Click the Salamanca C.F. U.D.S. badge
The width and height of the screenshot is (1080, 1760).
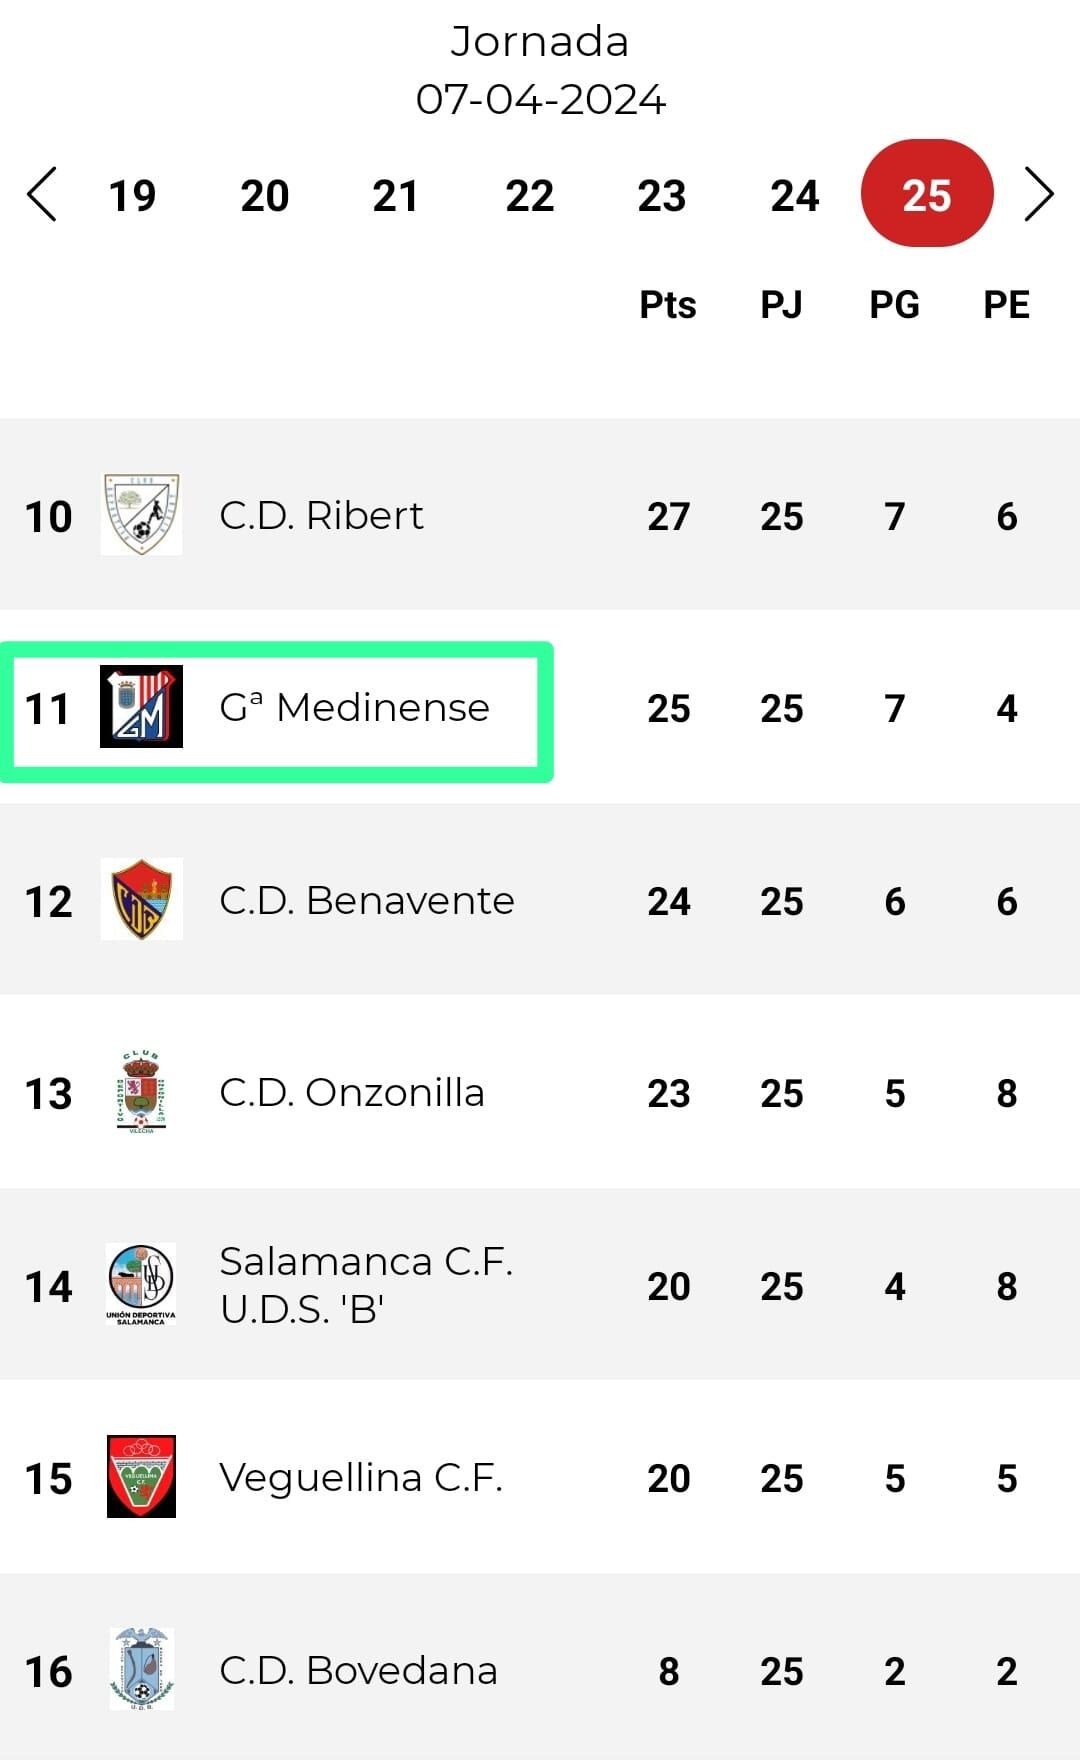[x=141, y=1285]
